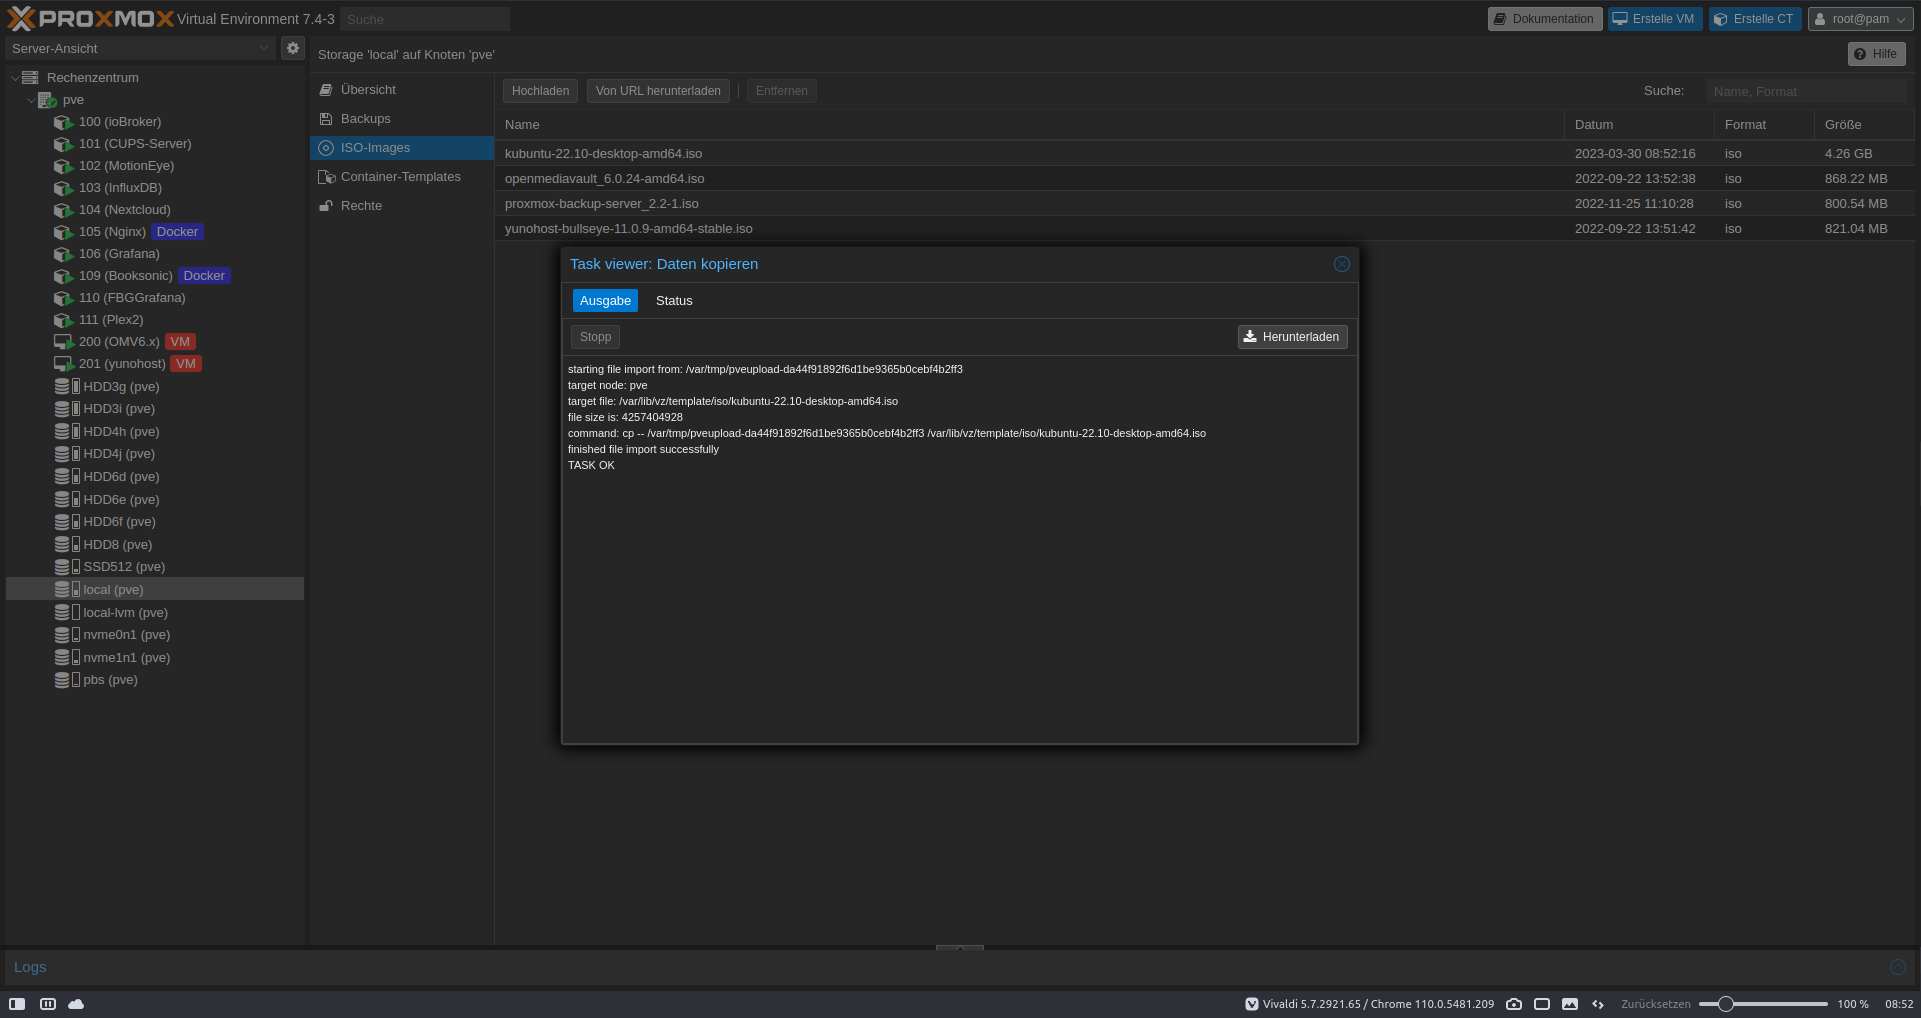This screenshot has width=1921, height=1018.
Task: Expand the Logs panel toggle
Action: coord(1897,967)
